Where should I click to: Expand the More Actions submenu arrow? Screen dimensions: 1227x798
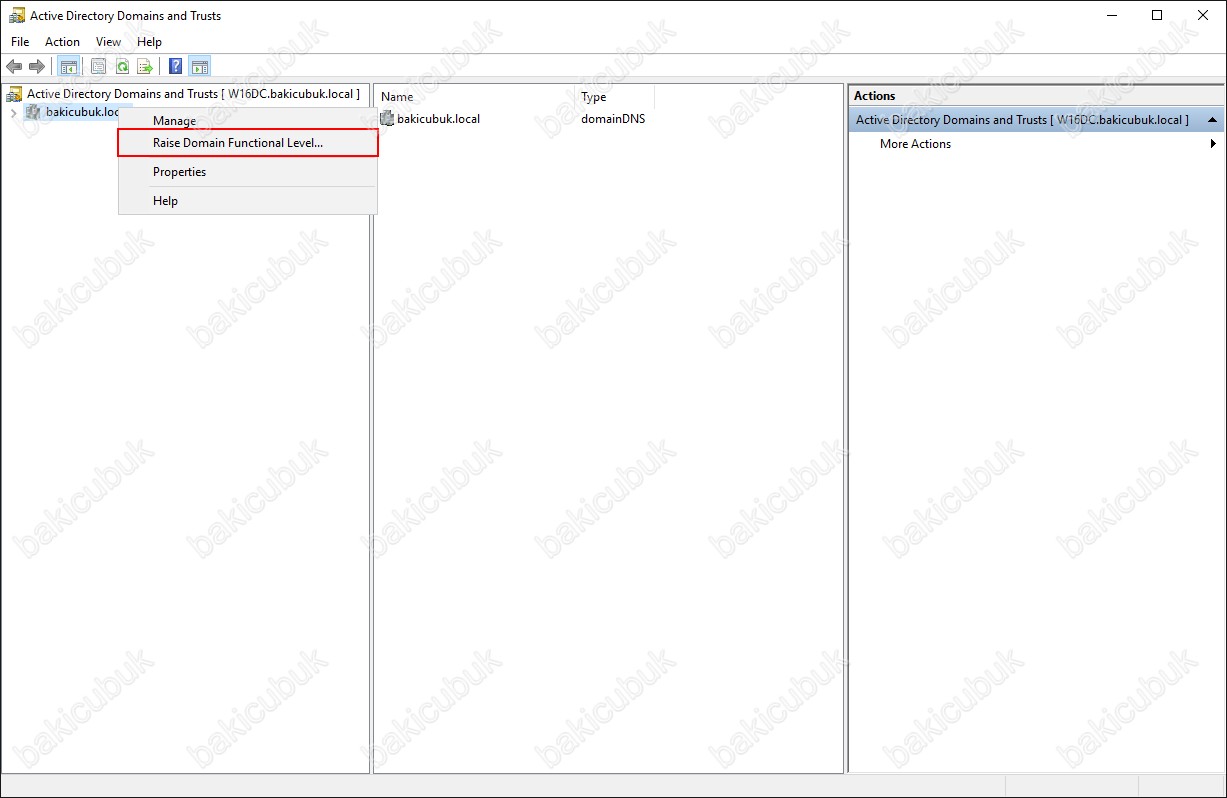point(1213,144)
